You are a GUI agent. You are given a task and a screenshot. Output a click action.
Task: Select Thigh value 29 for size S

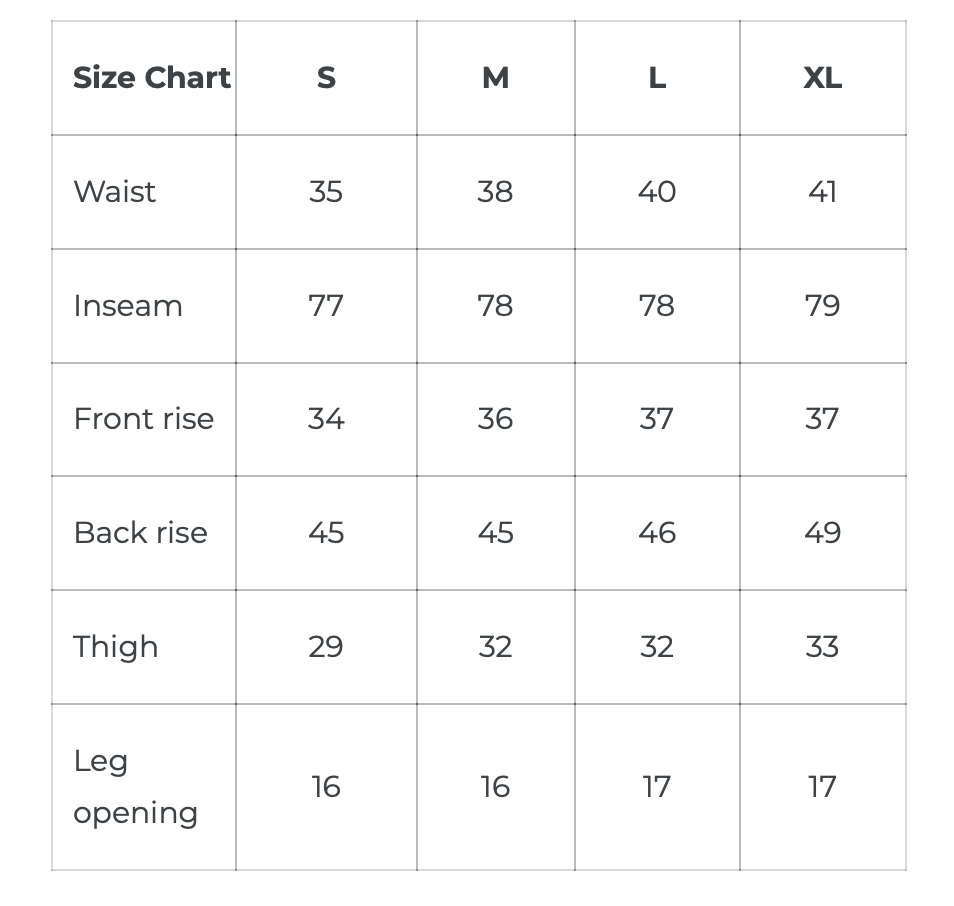tap(326, 647)
